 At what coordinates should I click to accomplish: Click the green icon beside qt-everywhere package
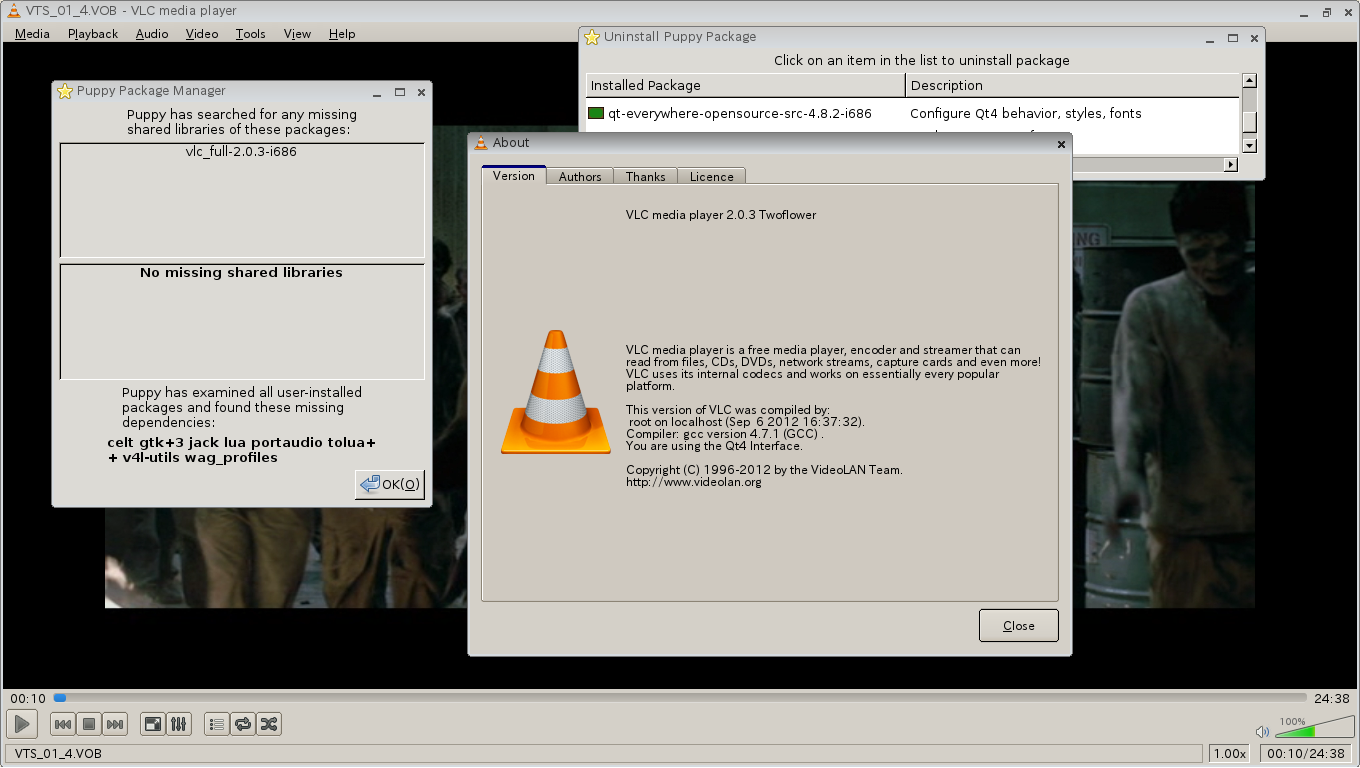[x=596, y=113]
